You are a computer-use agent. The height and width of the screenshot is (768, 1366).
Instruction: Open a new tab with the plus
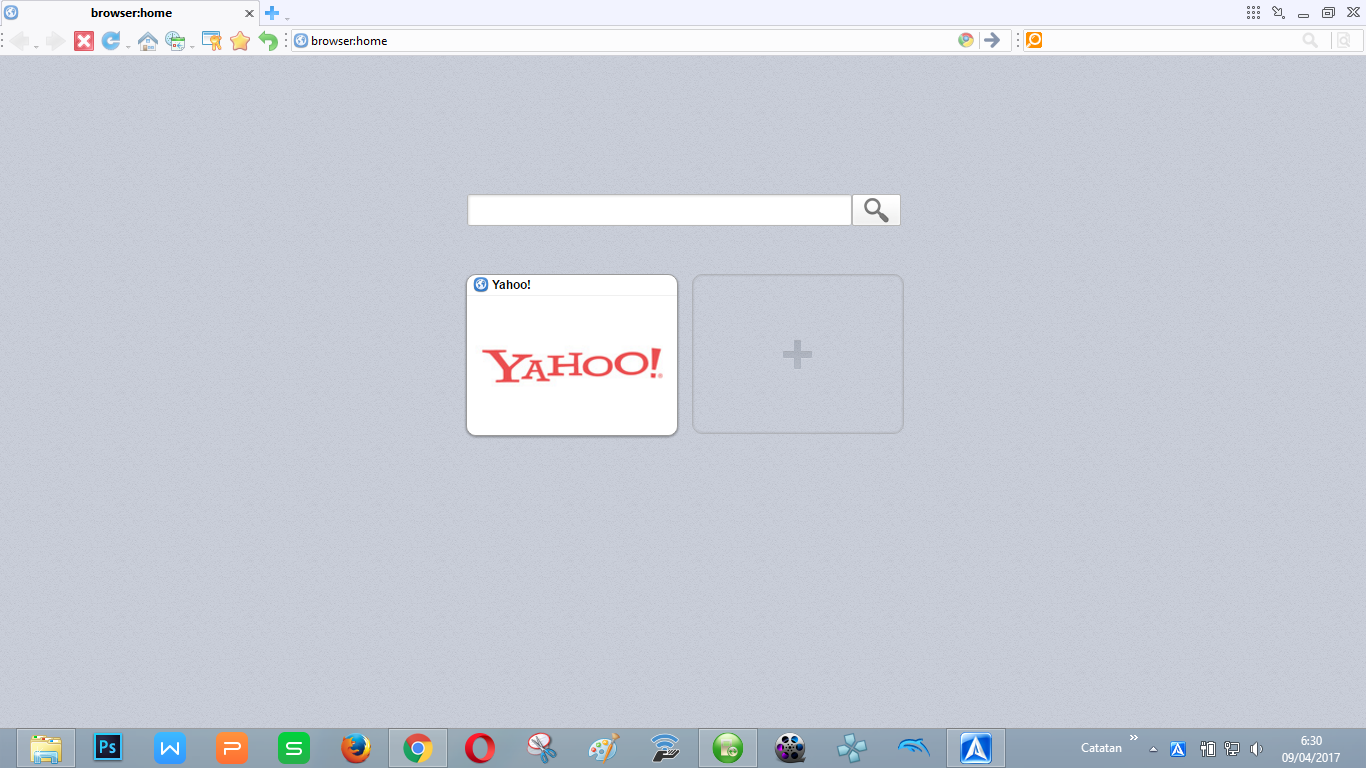pos(271,13)
